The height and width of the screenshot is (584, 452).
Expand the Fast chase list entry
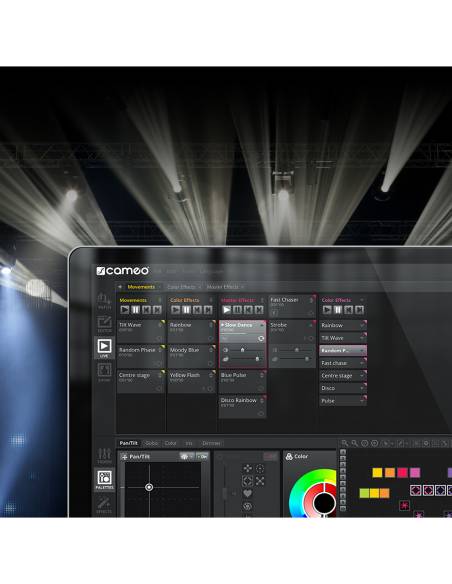(362, 363)
